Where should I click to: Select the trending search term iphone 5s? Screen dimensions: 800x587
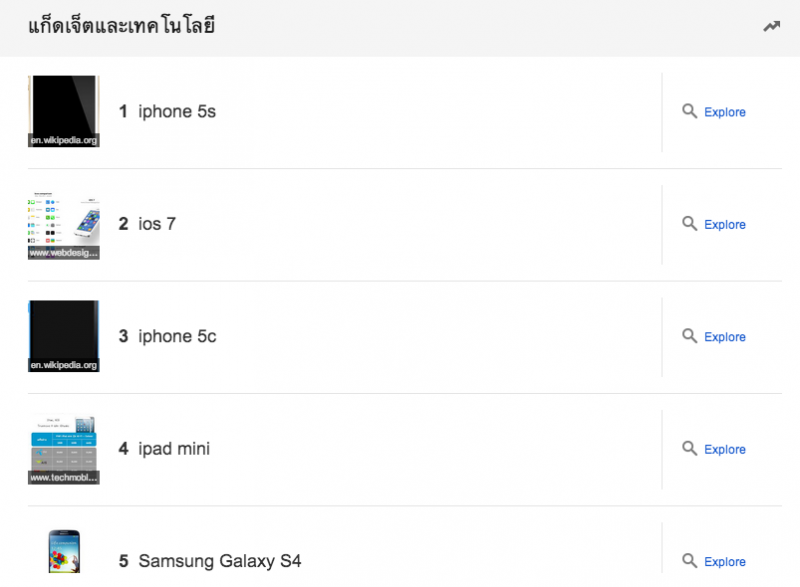click(178, 111)
